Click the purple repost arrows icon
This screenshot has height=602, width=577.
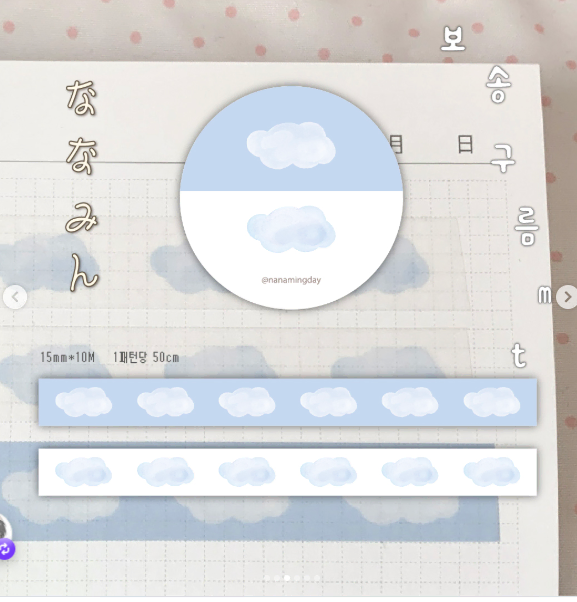tap(7, 549)
